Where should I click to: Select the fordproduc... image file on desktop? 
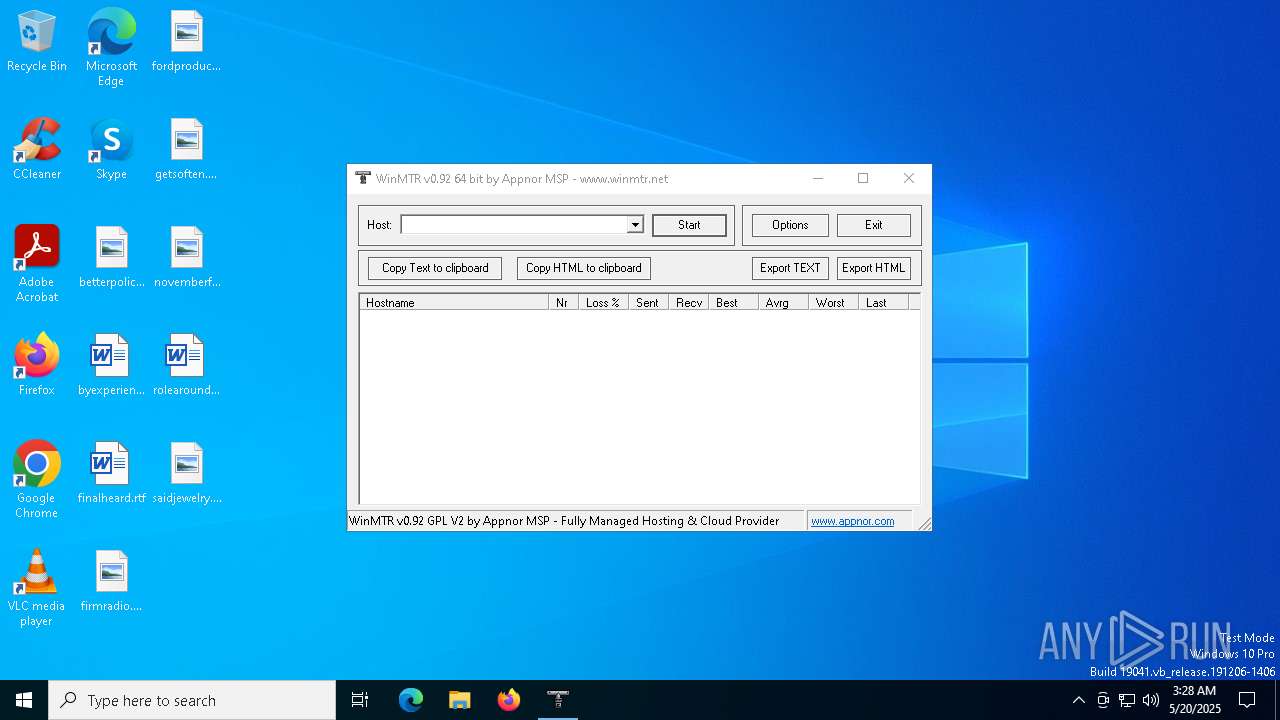[x=186, y=42]
